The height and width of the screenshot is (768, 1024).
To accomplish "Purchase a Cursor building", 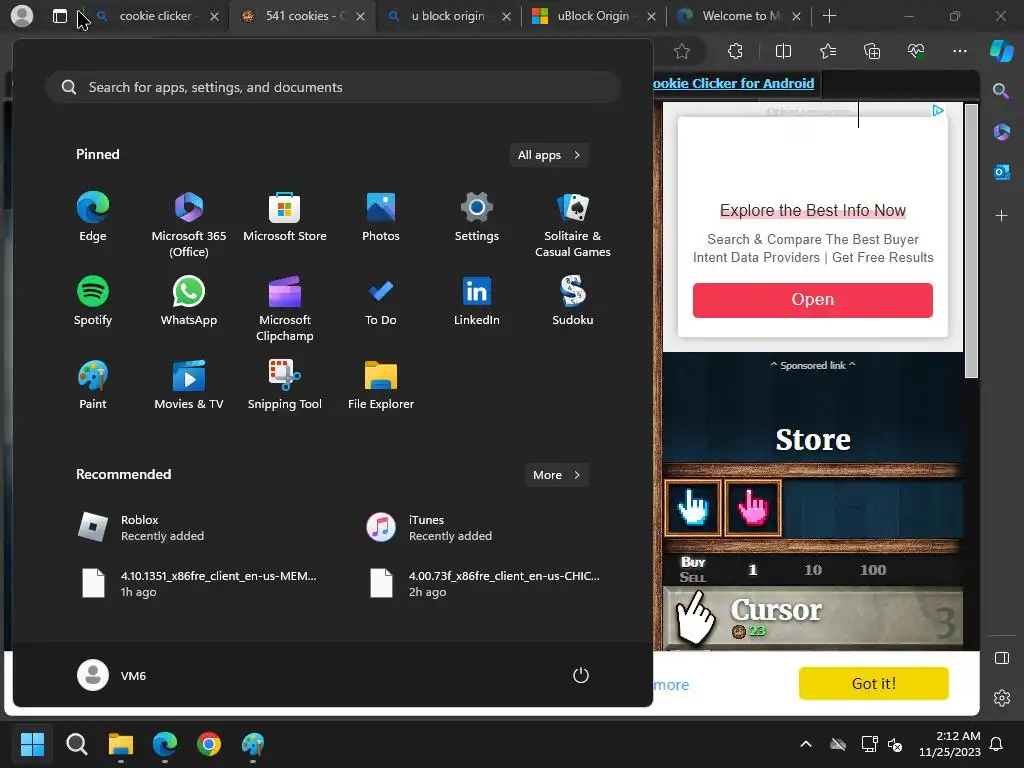I will coord(812,618).
